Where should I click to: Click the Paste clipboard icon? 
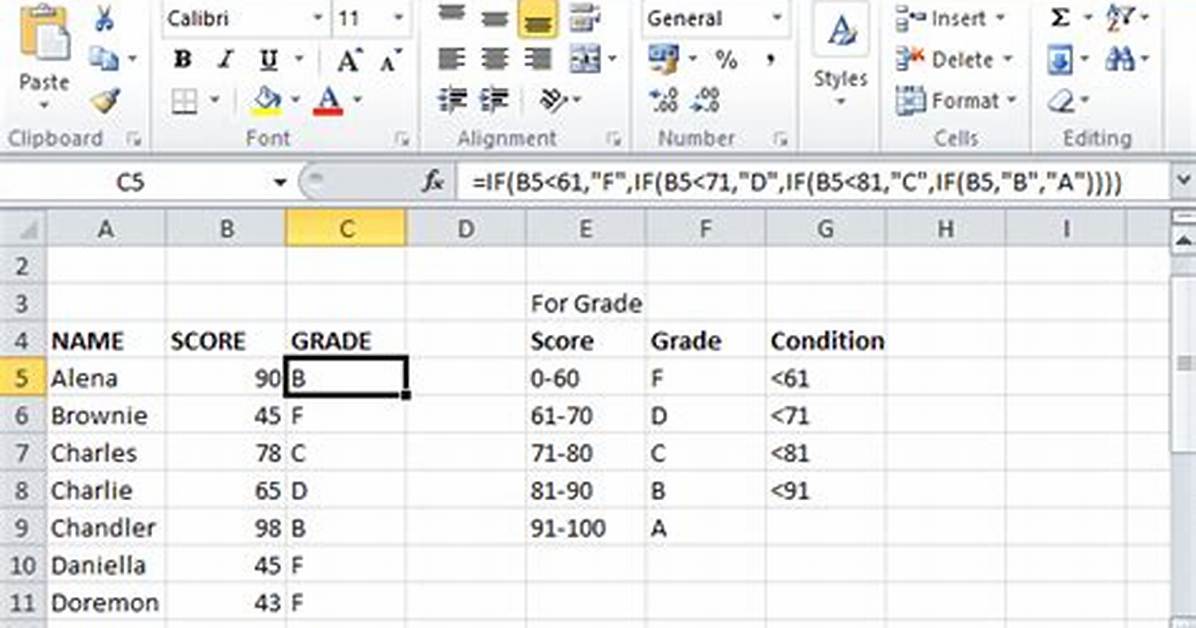pos(44,34)
